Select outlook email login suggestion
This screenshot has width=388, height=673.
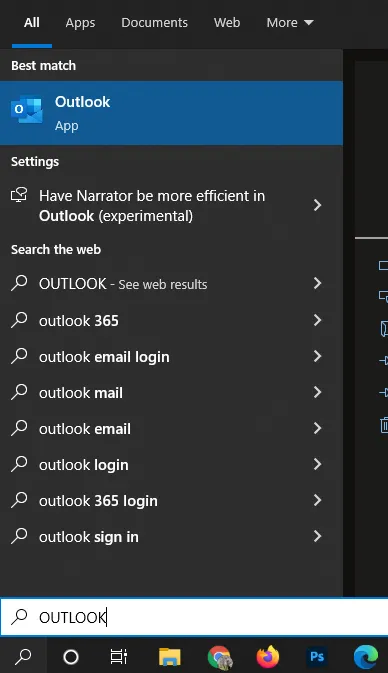point(171,356)
